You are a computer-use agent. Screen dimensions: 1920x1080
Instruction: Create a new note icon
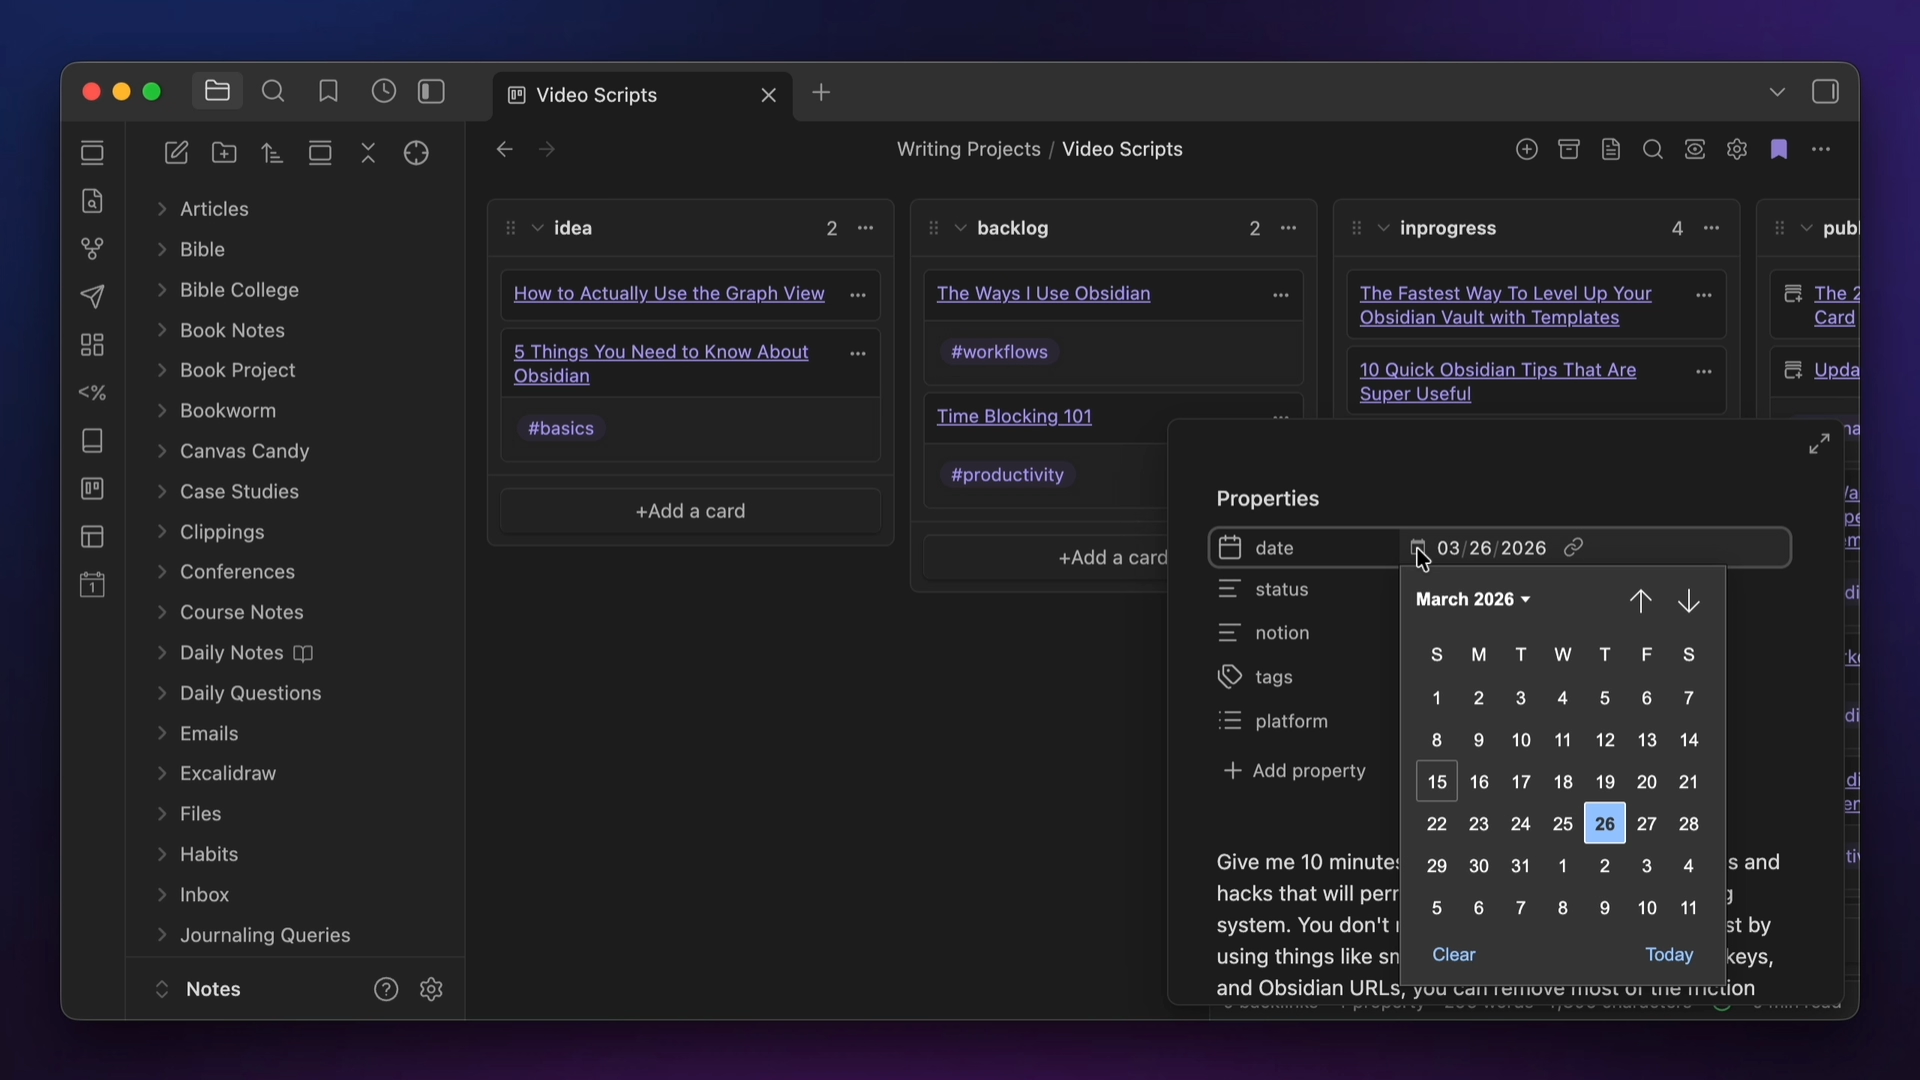pos(177,153)
